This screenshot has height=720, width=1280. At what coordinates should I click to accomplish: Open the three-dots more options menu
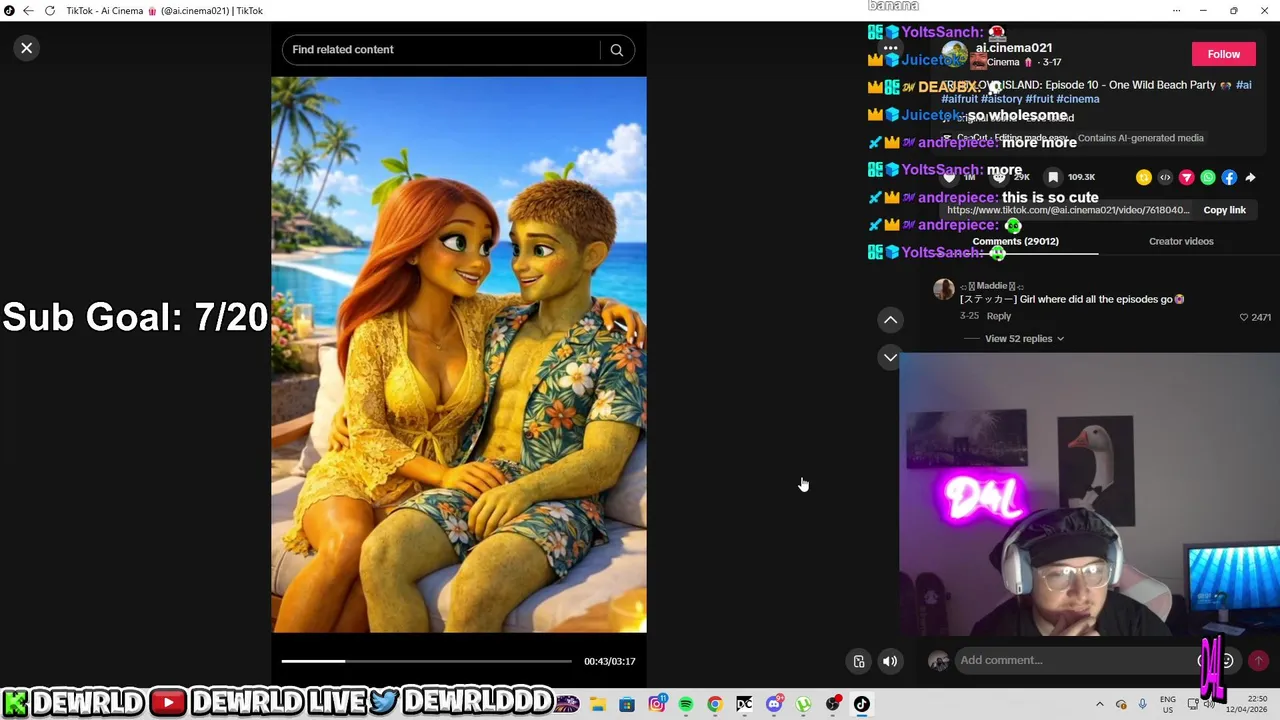[x=890, y=48]
